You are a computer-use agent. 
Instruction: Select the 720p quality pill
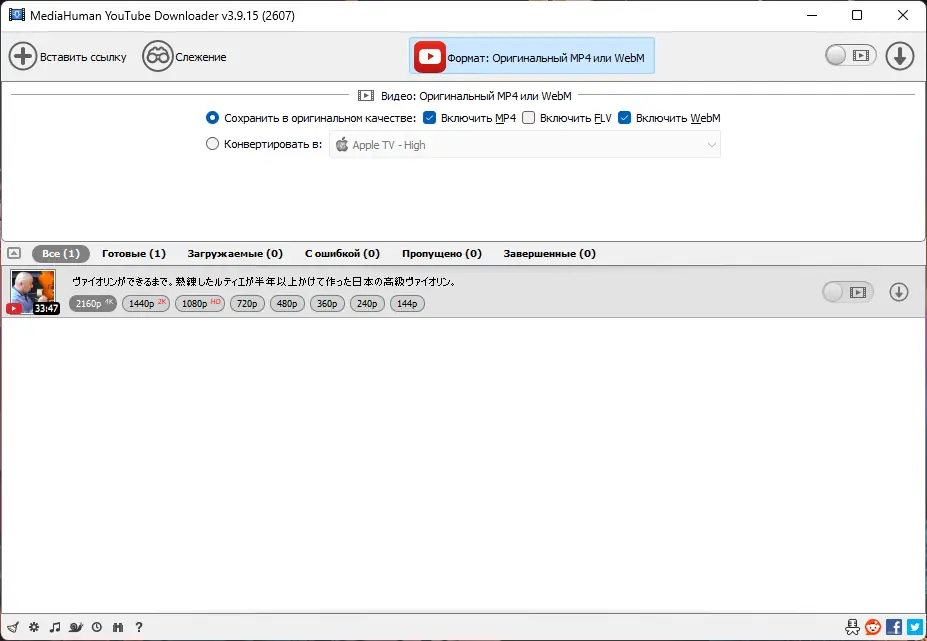point(247,303)
